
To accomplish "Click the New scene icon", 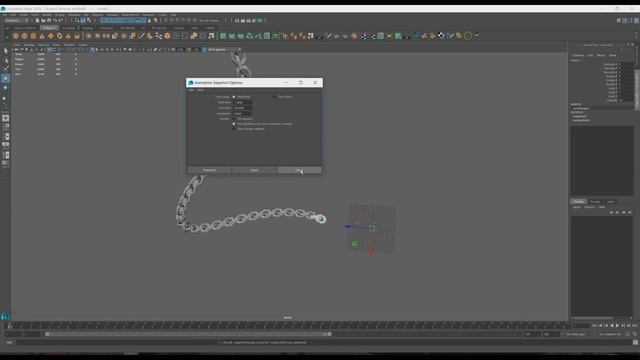I will 37,20.
